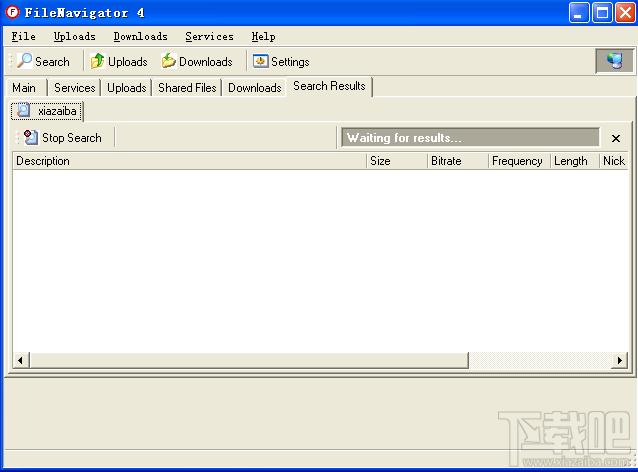Viewport: 638px width, 472px height.
Task: Select the Search Results tab
Action: point(329,86)
